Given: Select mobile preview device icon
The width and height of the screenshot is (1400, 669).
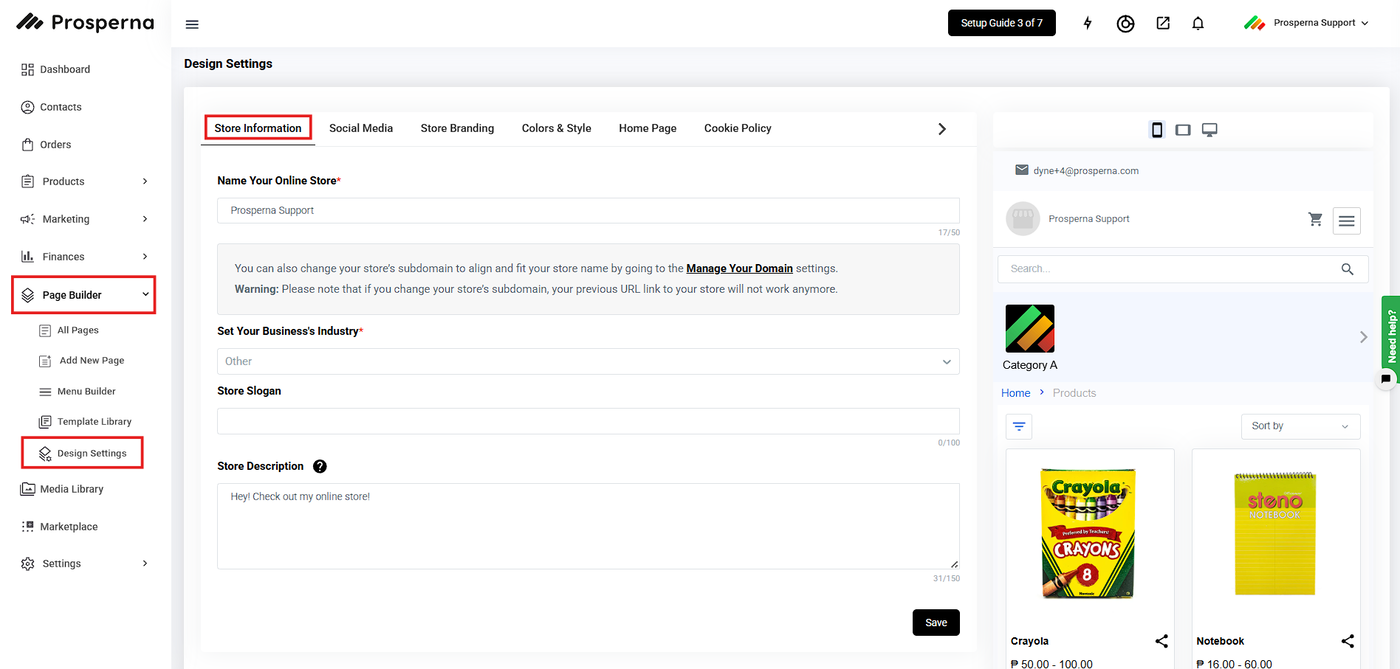Looking at the screenshot, I should coord(1157,130).
